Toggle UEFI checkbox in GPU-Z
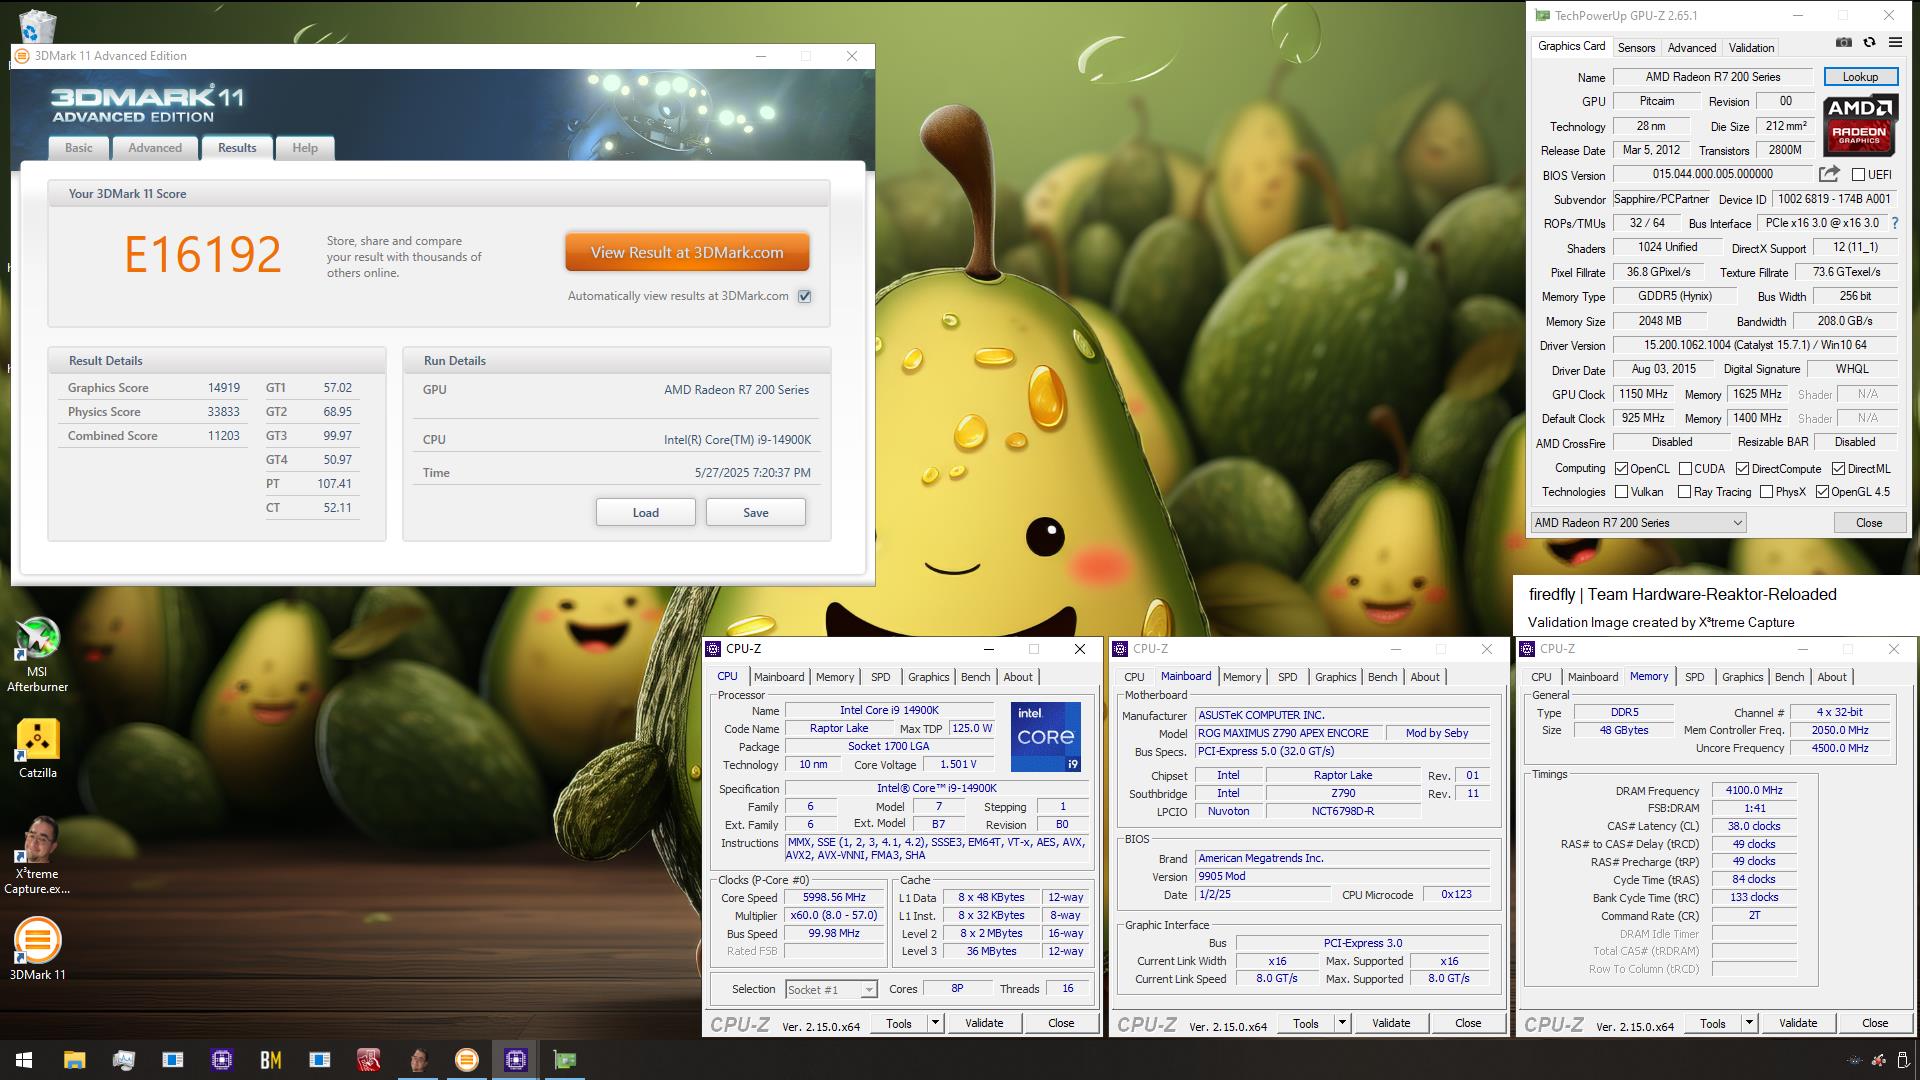 [x=1858, y=175]
